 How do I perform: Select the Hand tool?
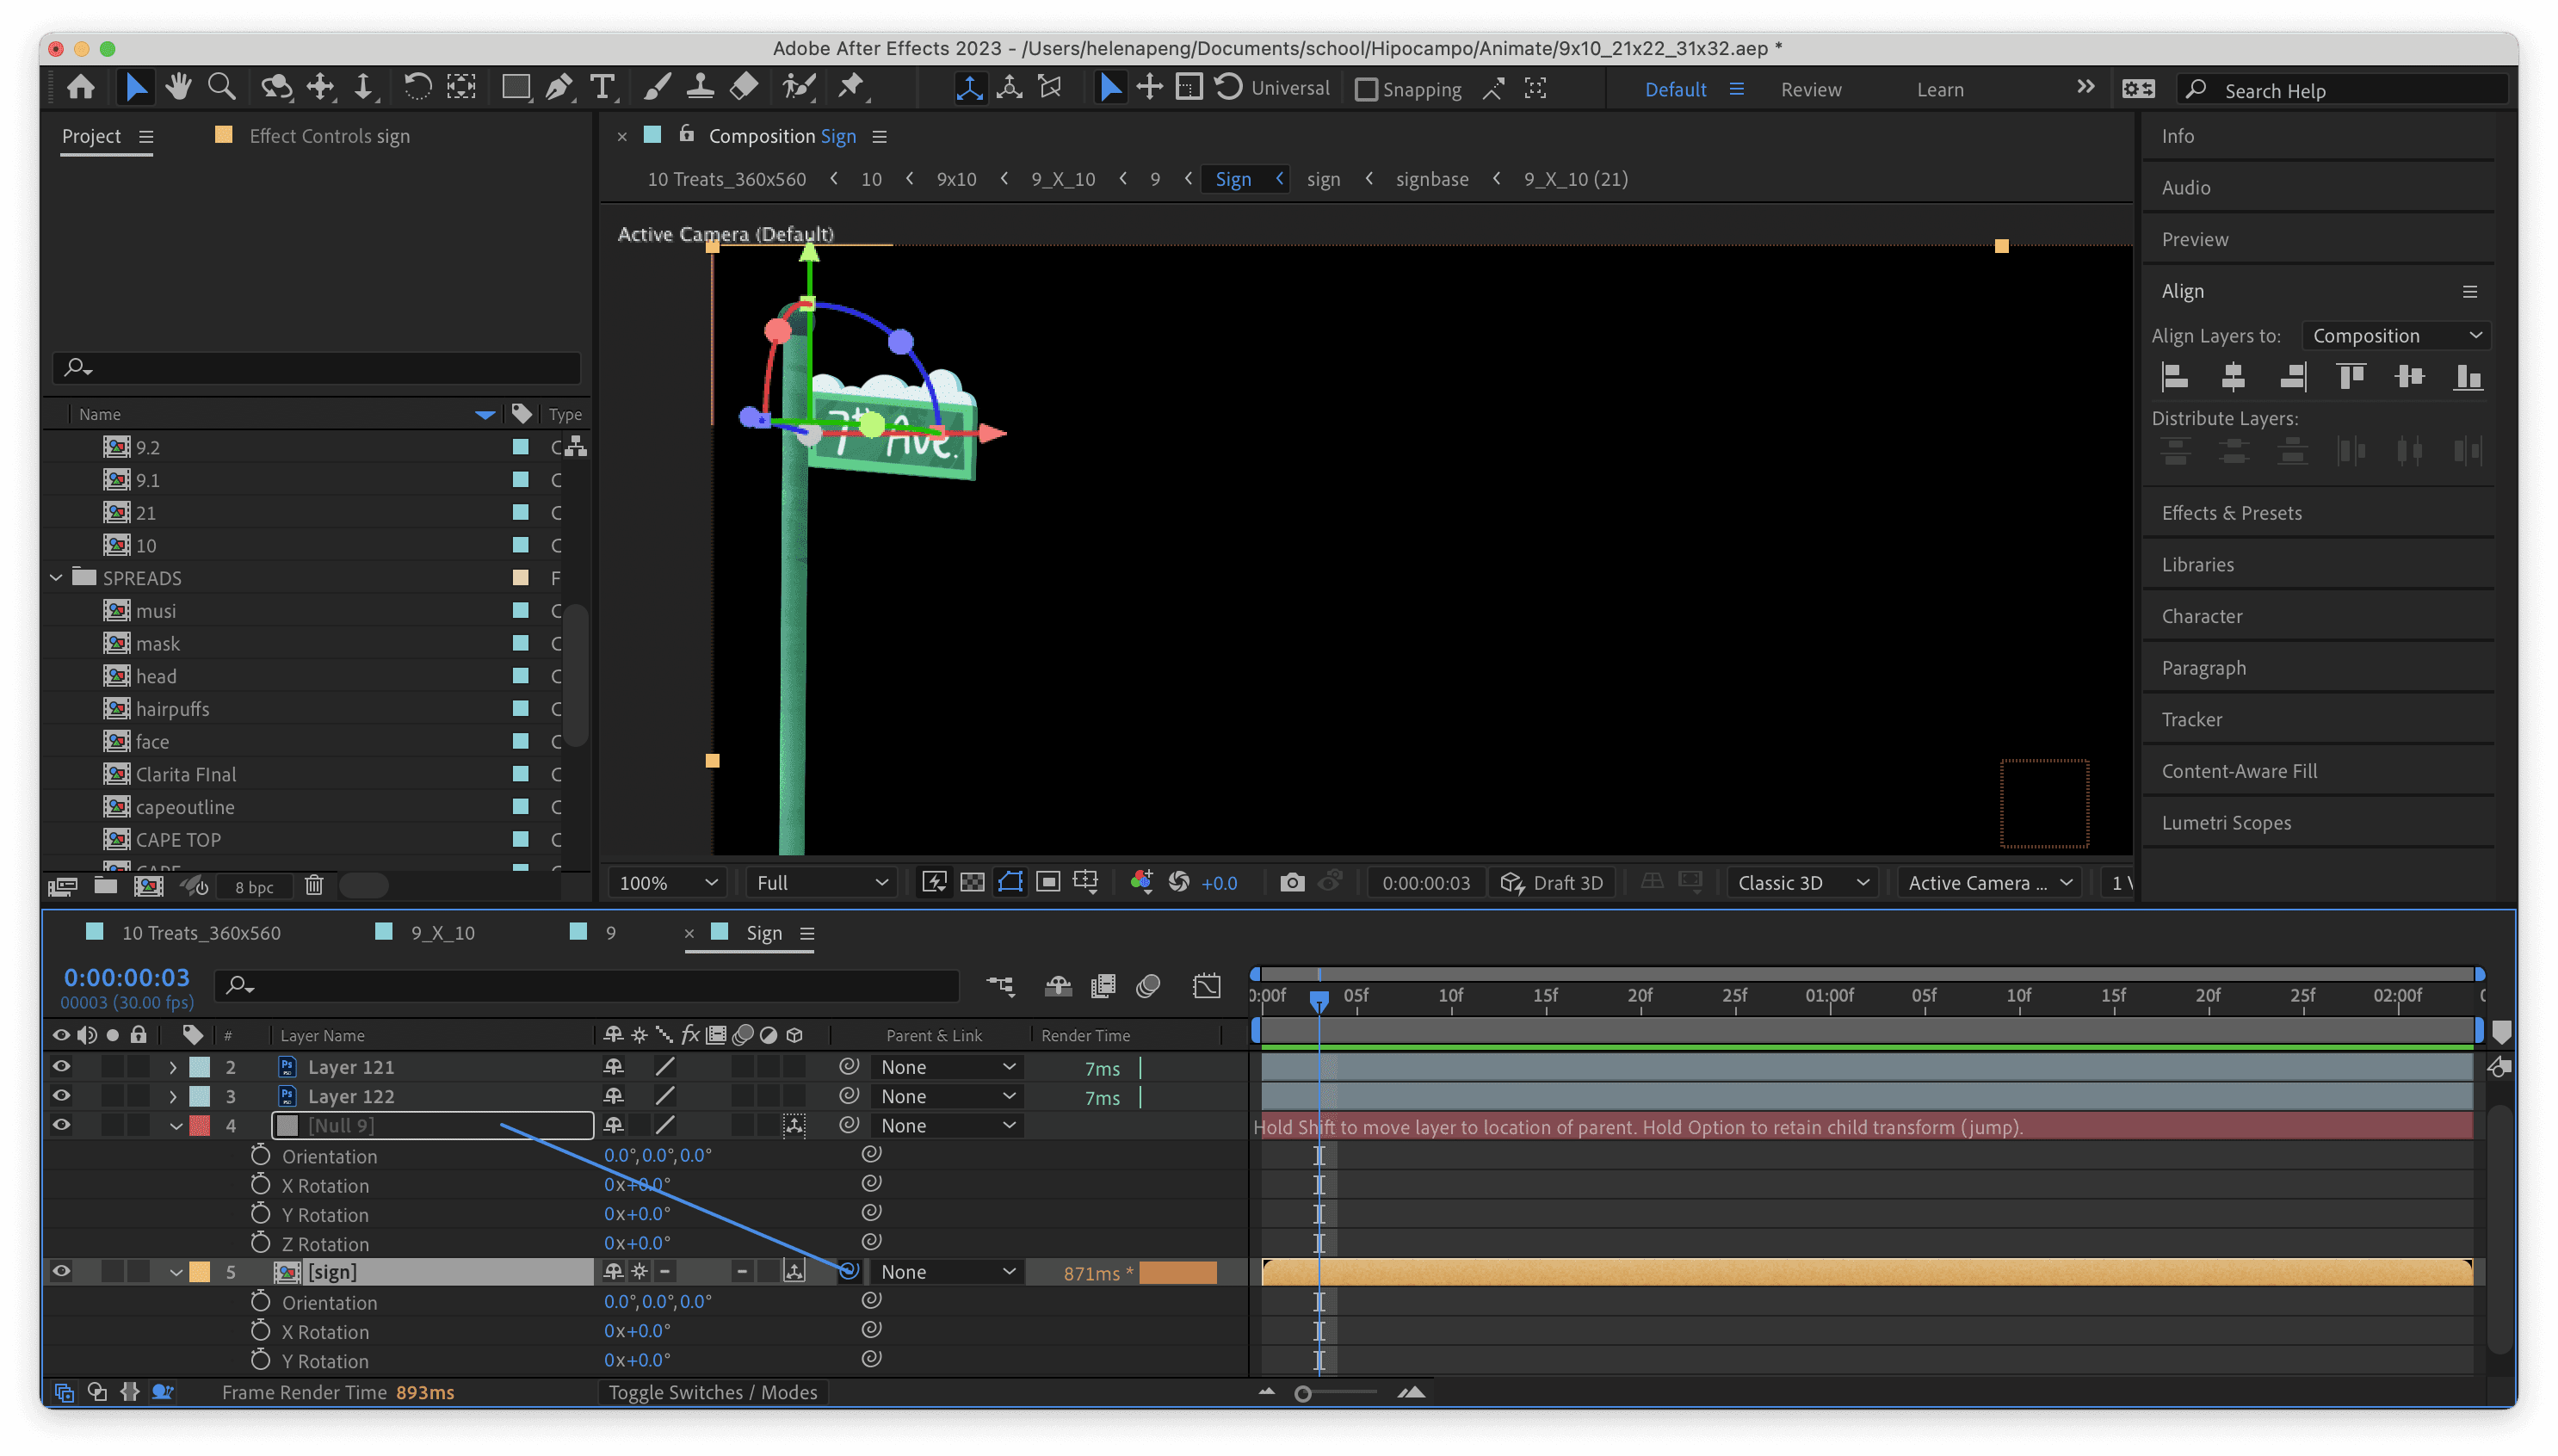click(x=179, y=88)
